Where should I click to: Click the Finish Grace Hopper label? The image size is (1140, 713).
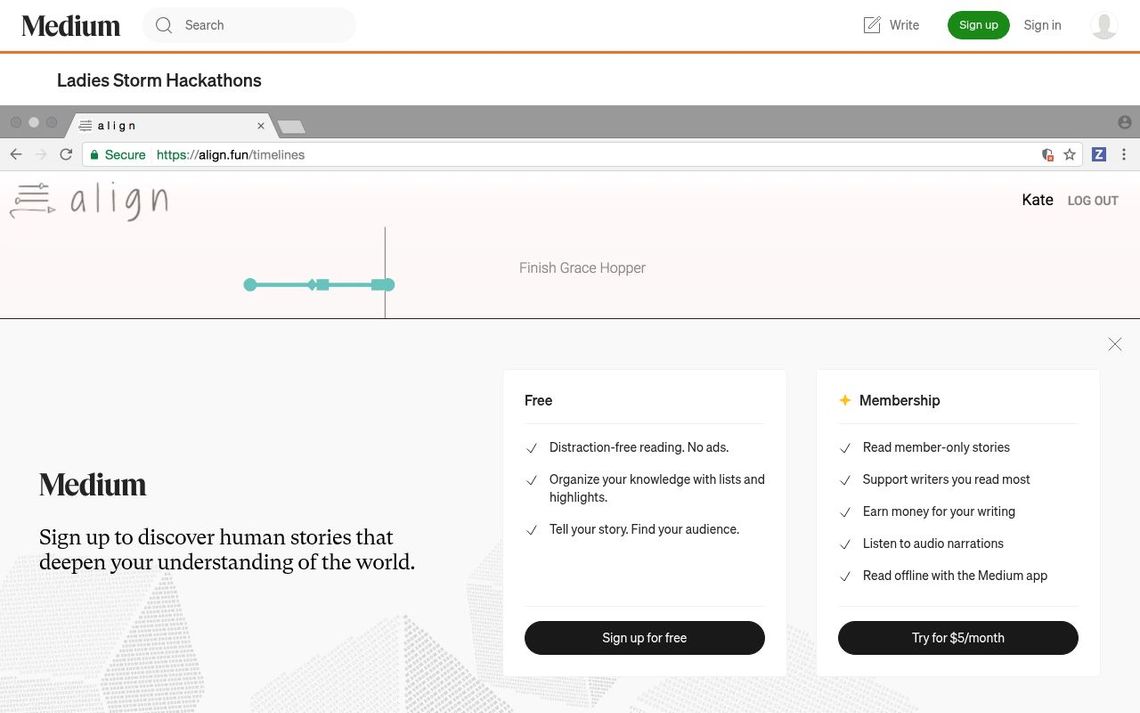pos(582,268)
